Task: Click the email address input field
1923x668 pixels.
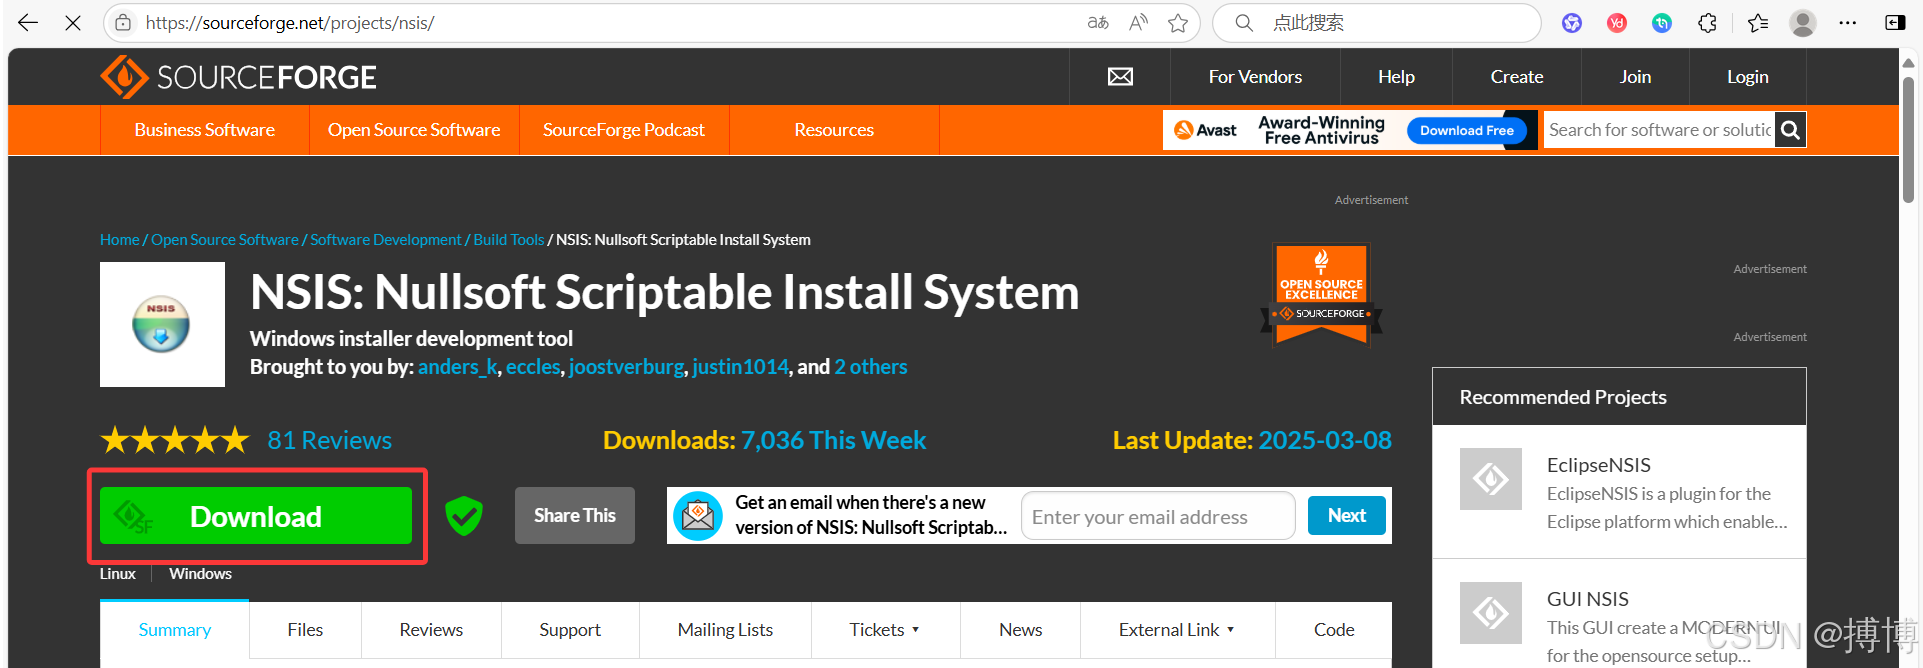Action: [1158, 516]
